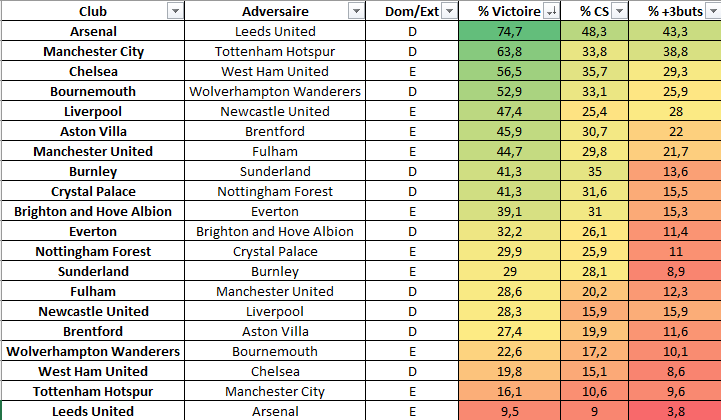Select the 43,3 % +3buts cell
Viewport: 721px width, 420px height.
[x=675, y=31]
